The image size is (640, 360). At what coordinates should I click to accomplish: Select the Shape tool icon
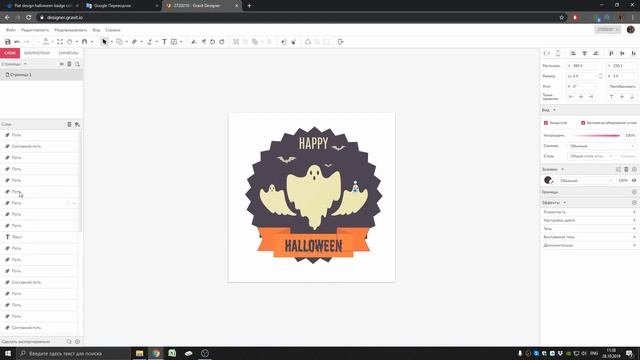coord(119,42)
